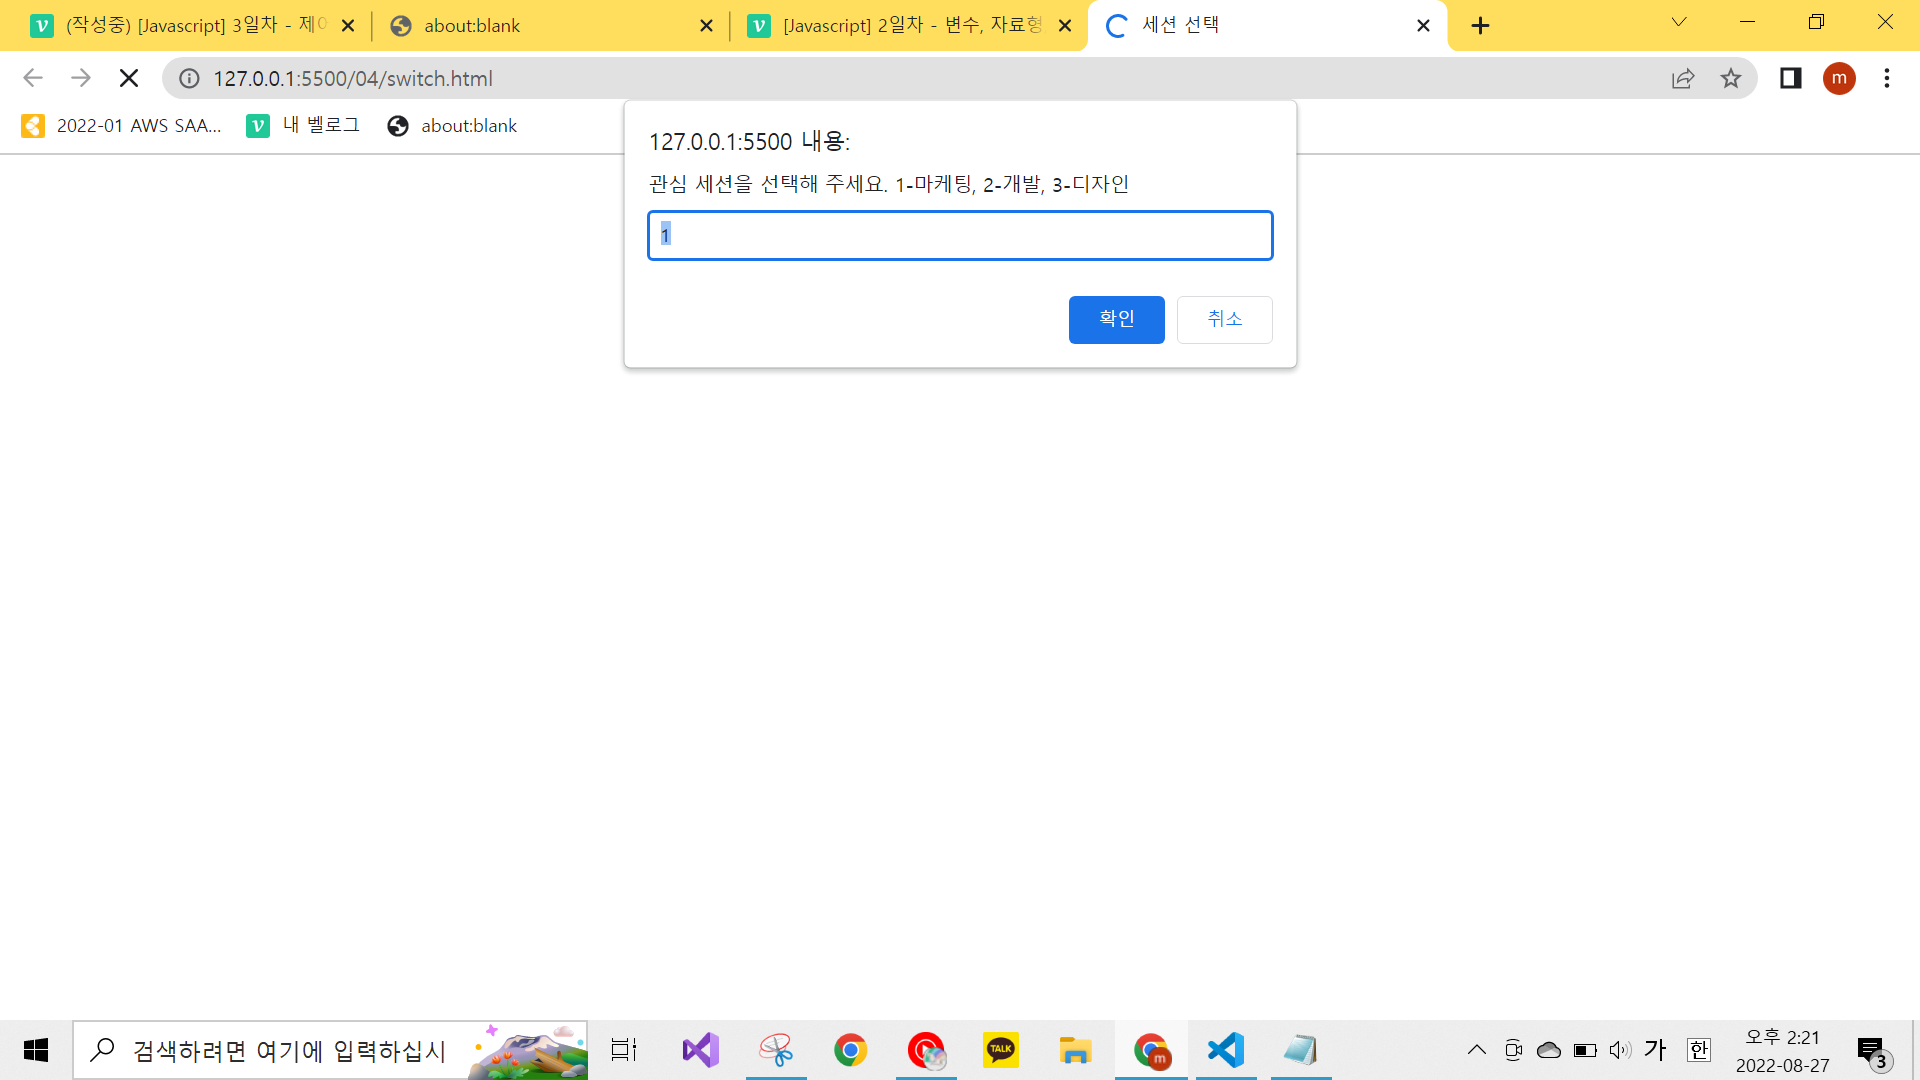Click the share page icon
This screenshot has height=1080, width=1920.
click(1683, 78)
